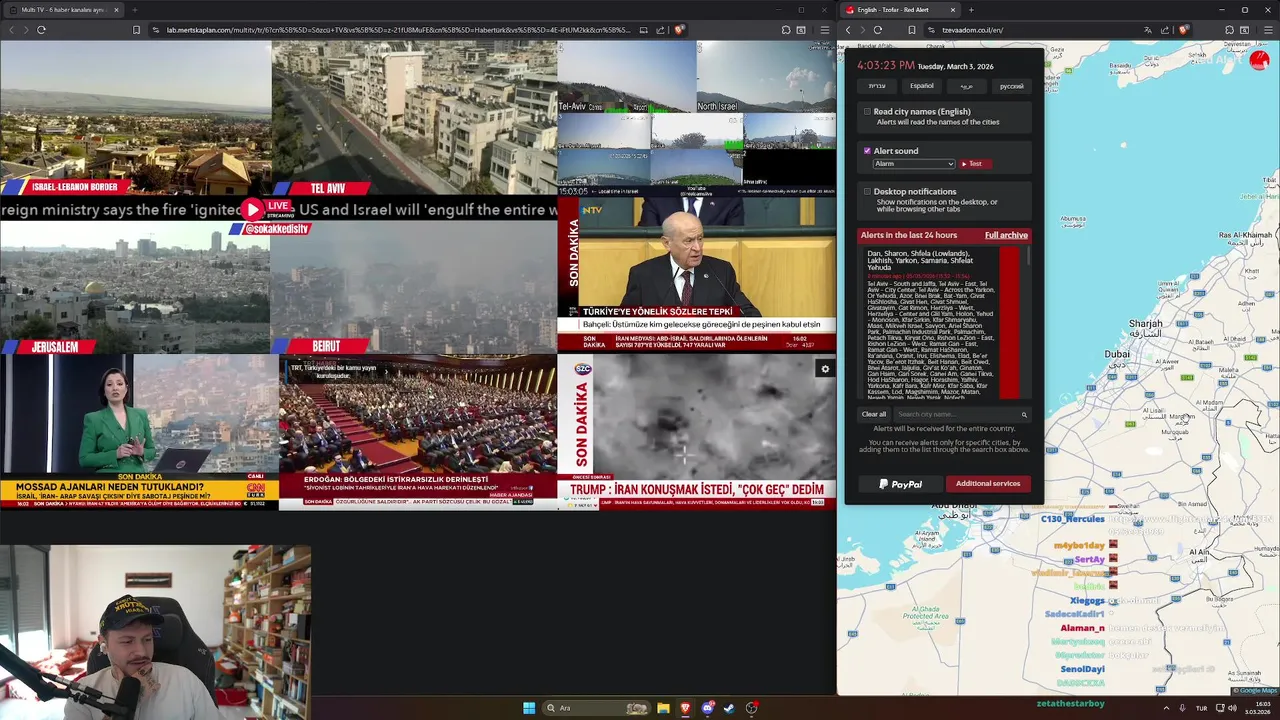This screenshot has height=720, width=1280.
Task: Select the Beirut camera feed
Action: (x=414, y=289)
